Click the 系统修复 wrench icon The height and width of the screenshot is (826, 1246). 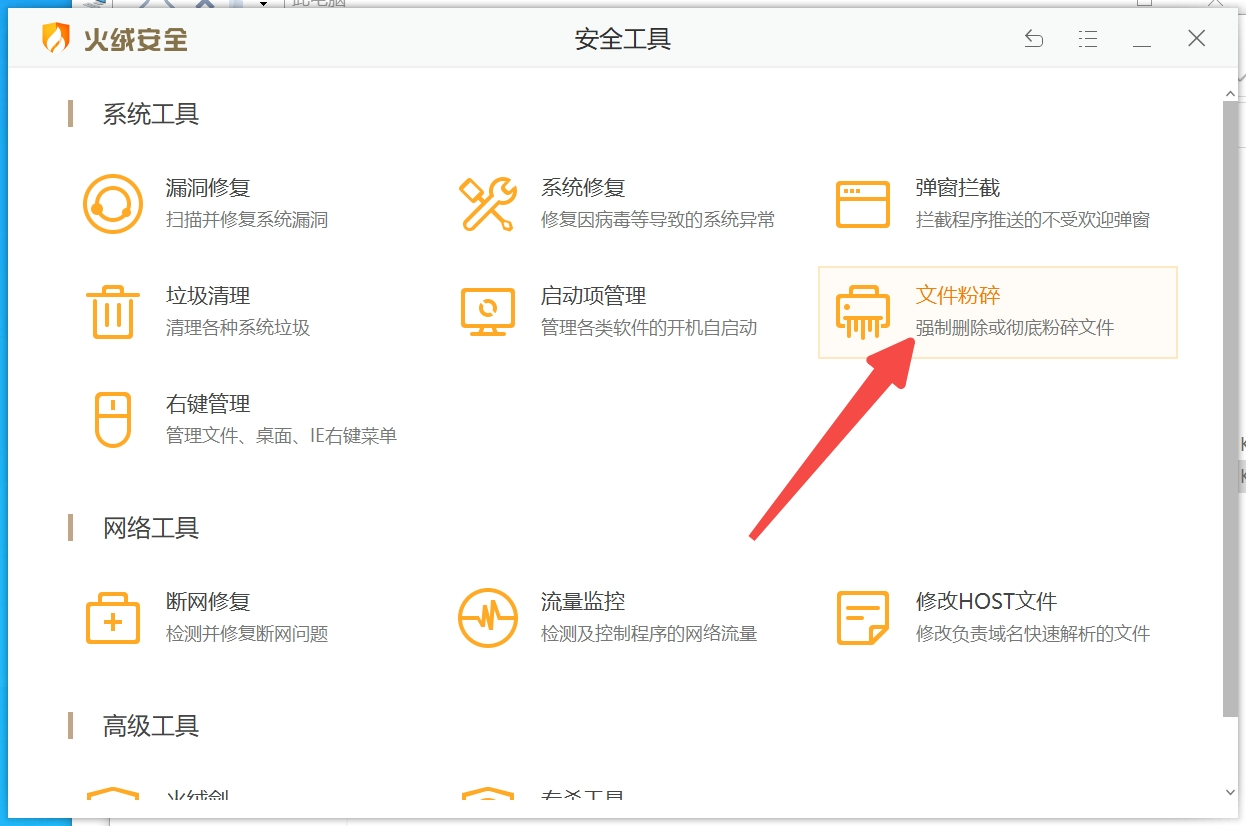coord(487,204)
